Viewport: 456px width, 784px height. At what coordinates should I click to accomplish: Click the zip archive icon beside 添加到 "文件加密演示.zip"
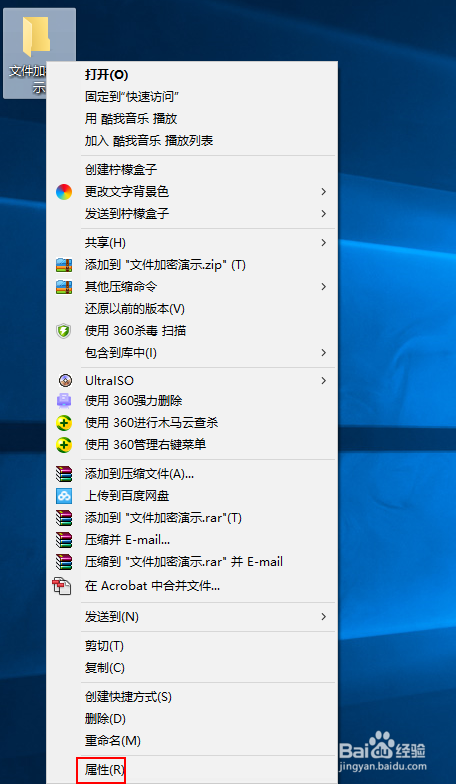point(64,265)
